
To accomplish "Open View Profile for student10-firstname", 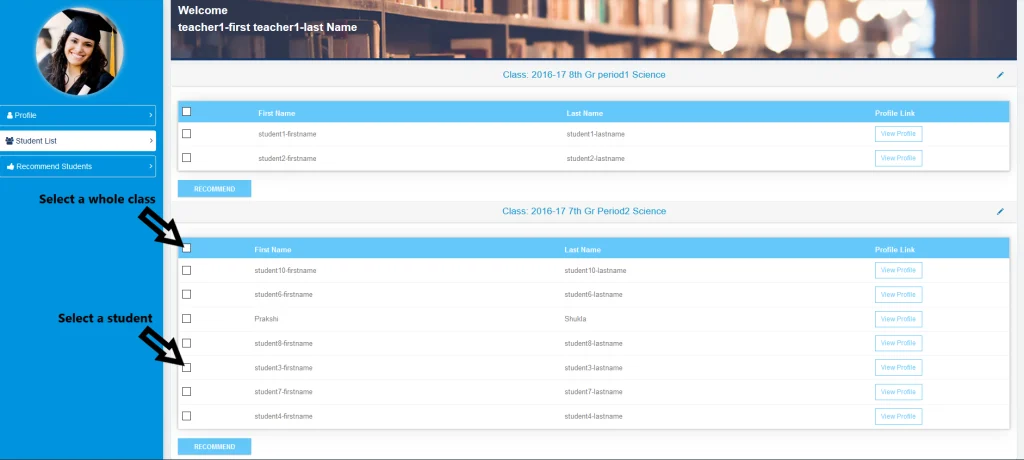I will pos(897,270).
